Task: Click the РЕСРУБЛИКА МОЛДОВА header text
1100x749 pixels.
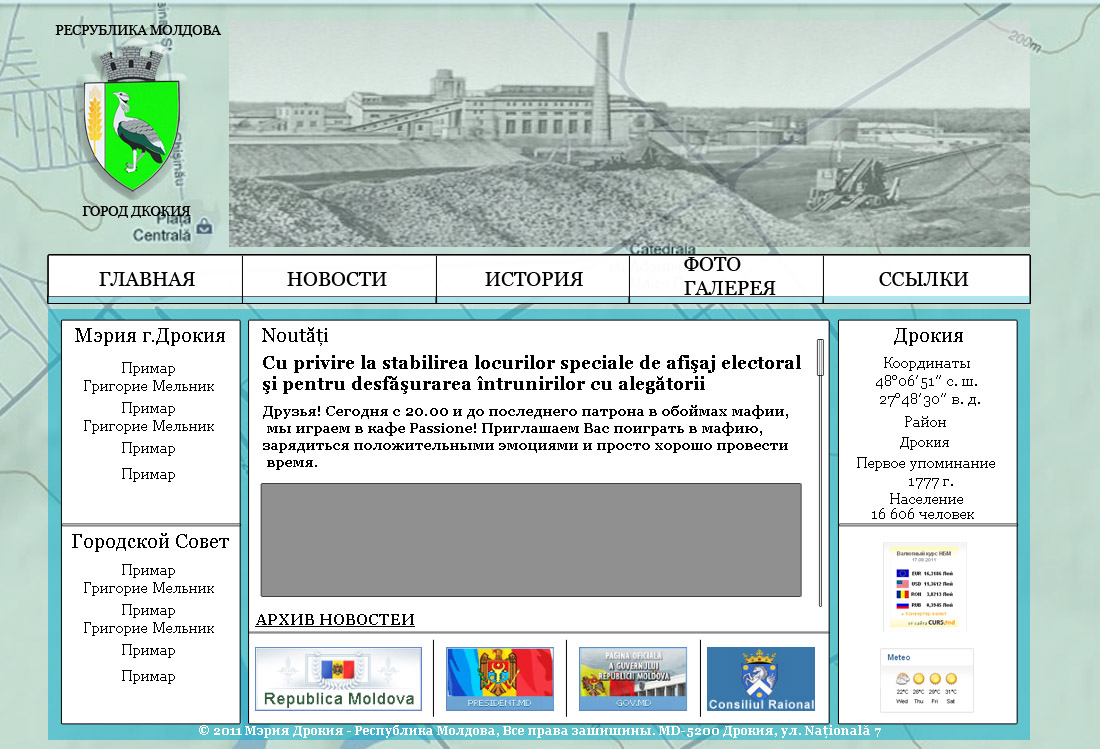Action: click(x=138, y=30)
